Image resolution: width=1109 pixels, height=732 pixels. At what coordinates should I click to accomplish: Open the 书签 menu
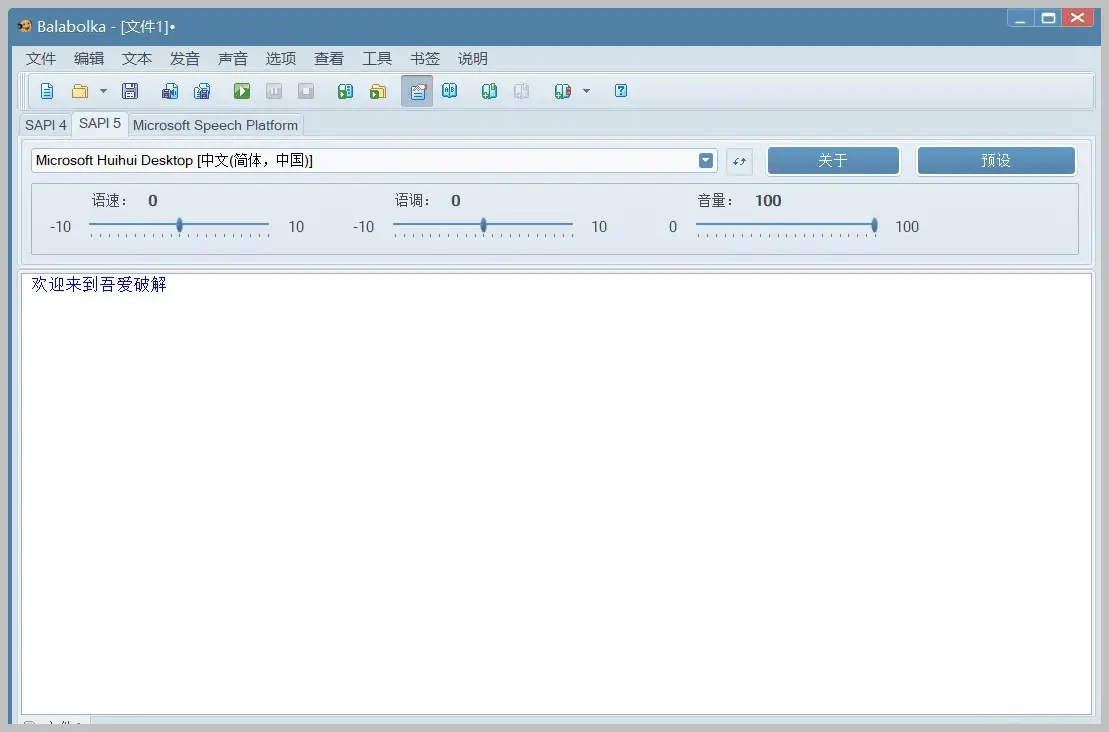click(x=425, y=59)
